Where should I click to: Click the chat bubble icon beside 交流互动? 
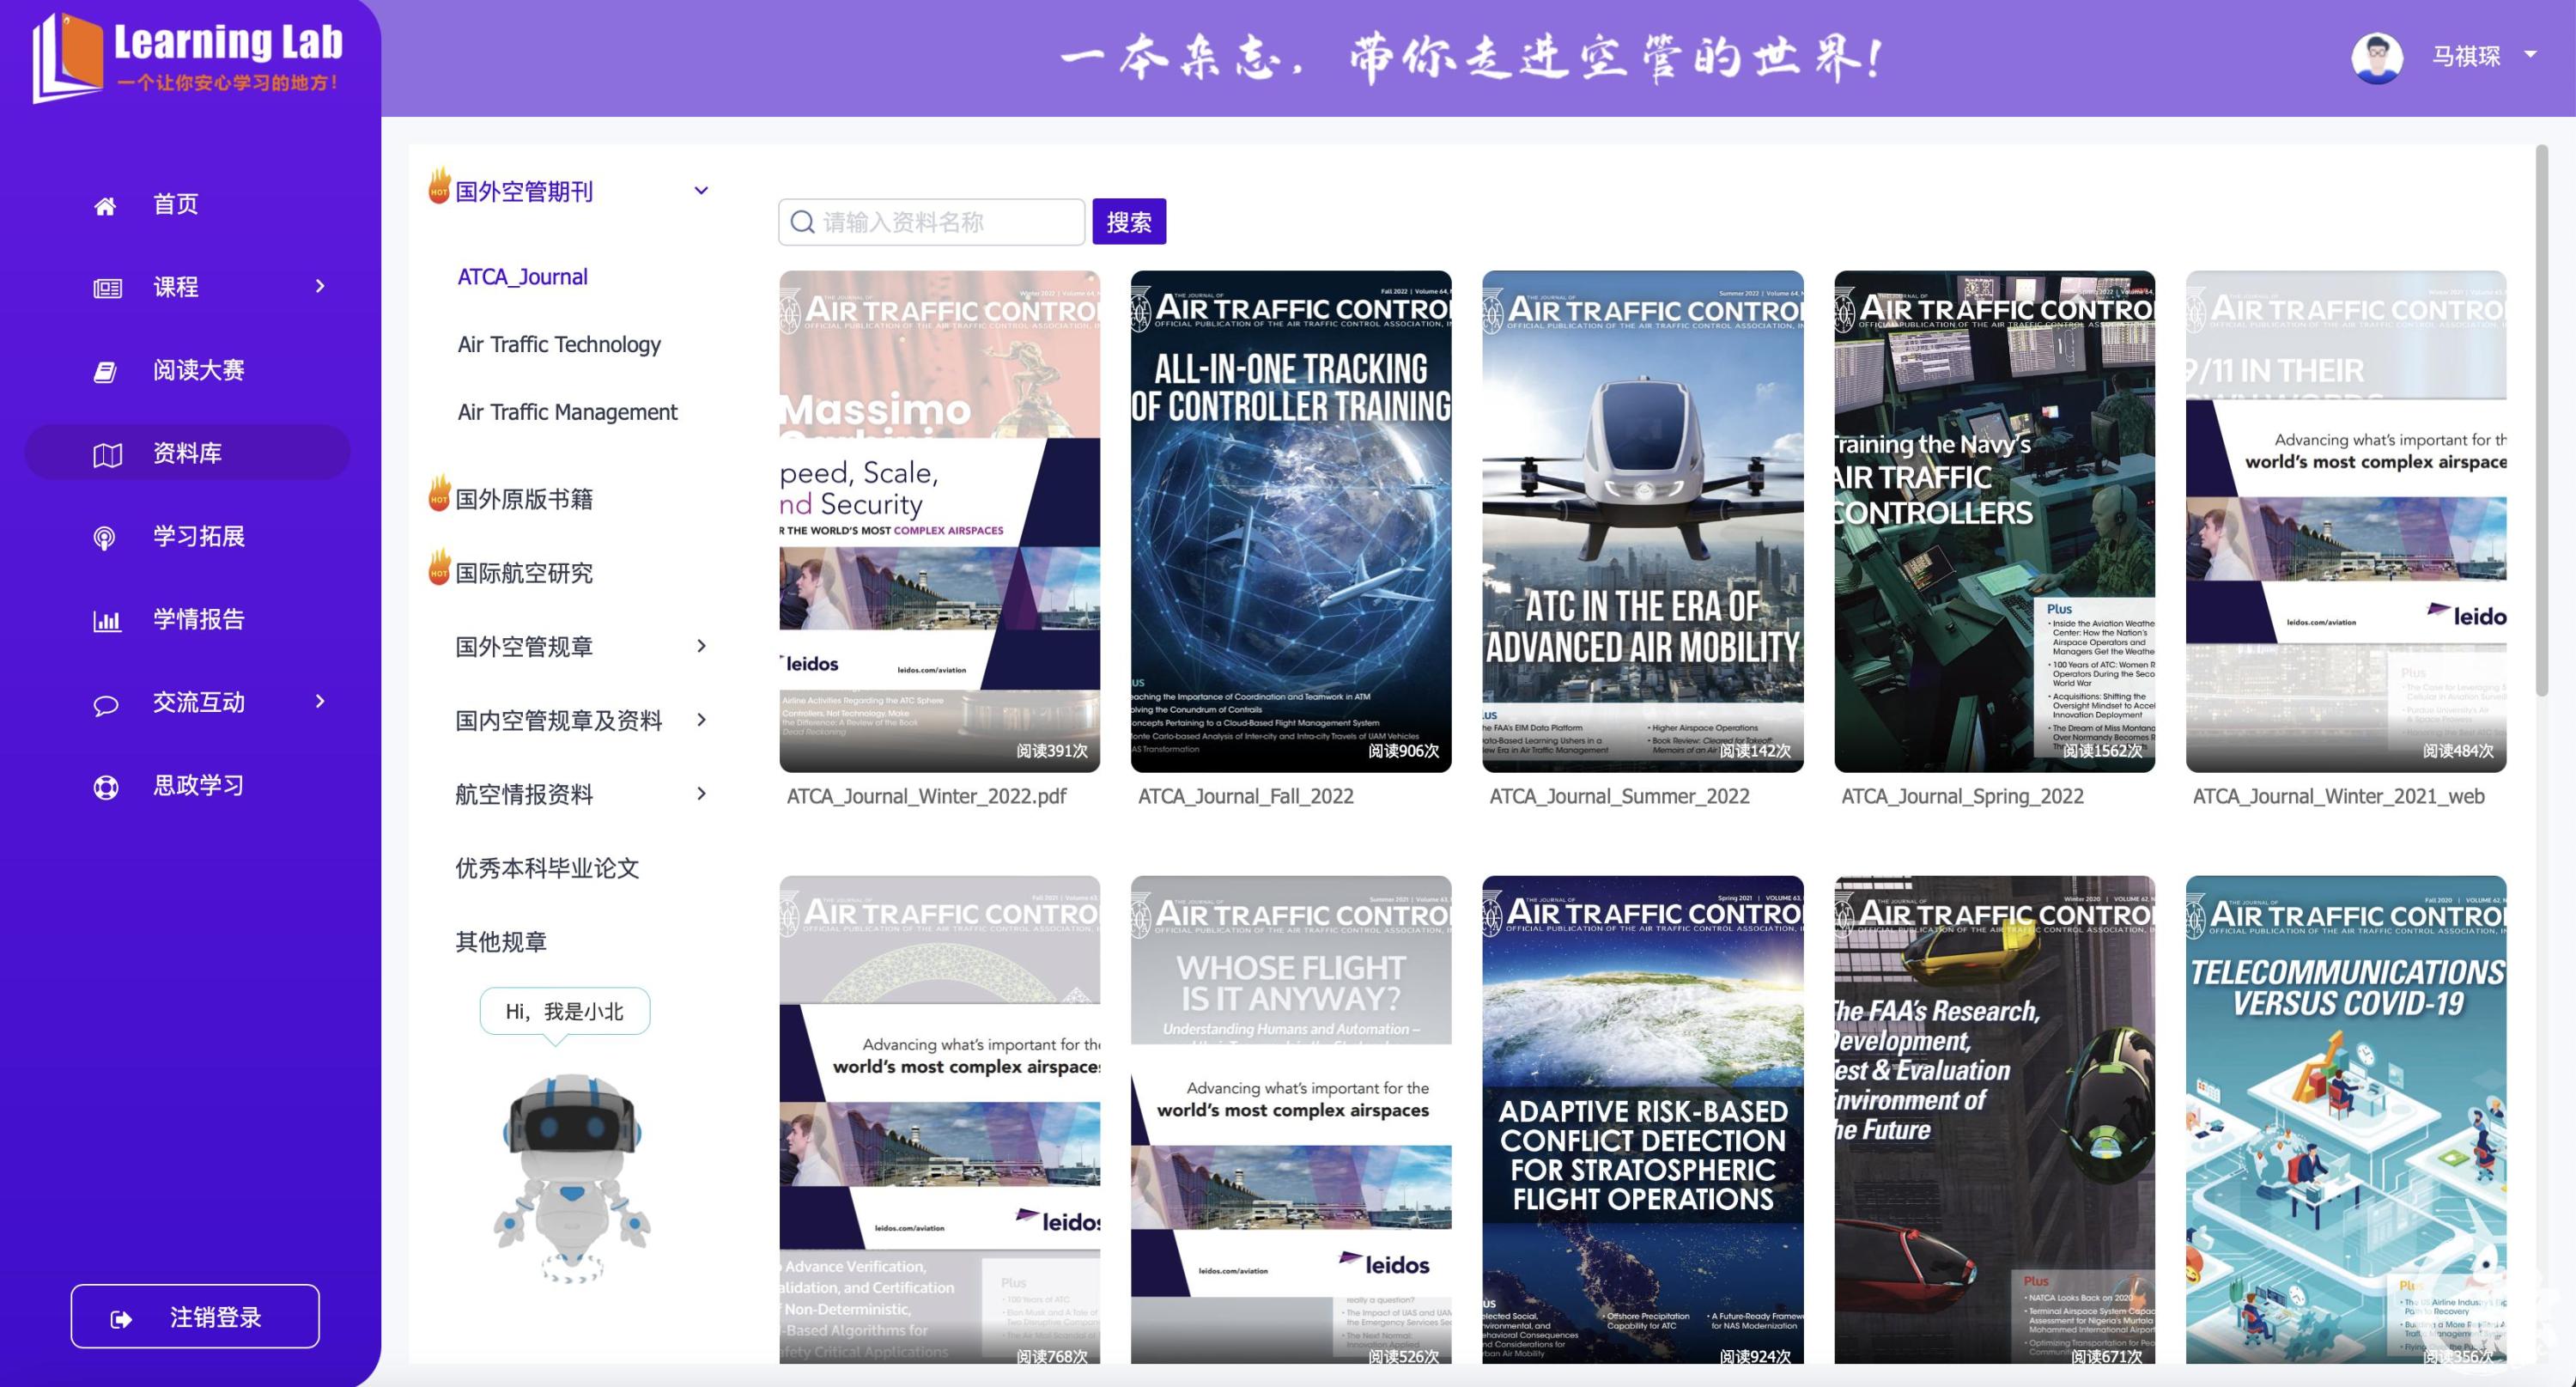tap(106, 705)
